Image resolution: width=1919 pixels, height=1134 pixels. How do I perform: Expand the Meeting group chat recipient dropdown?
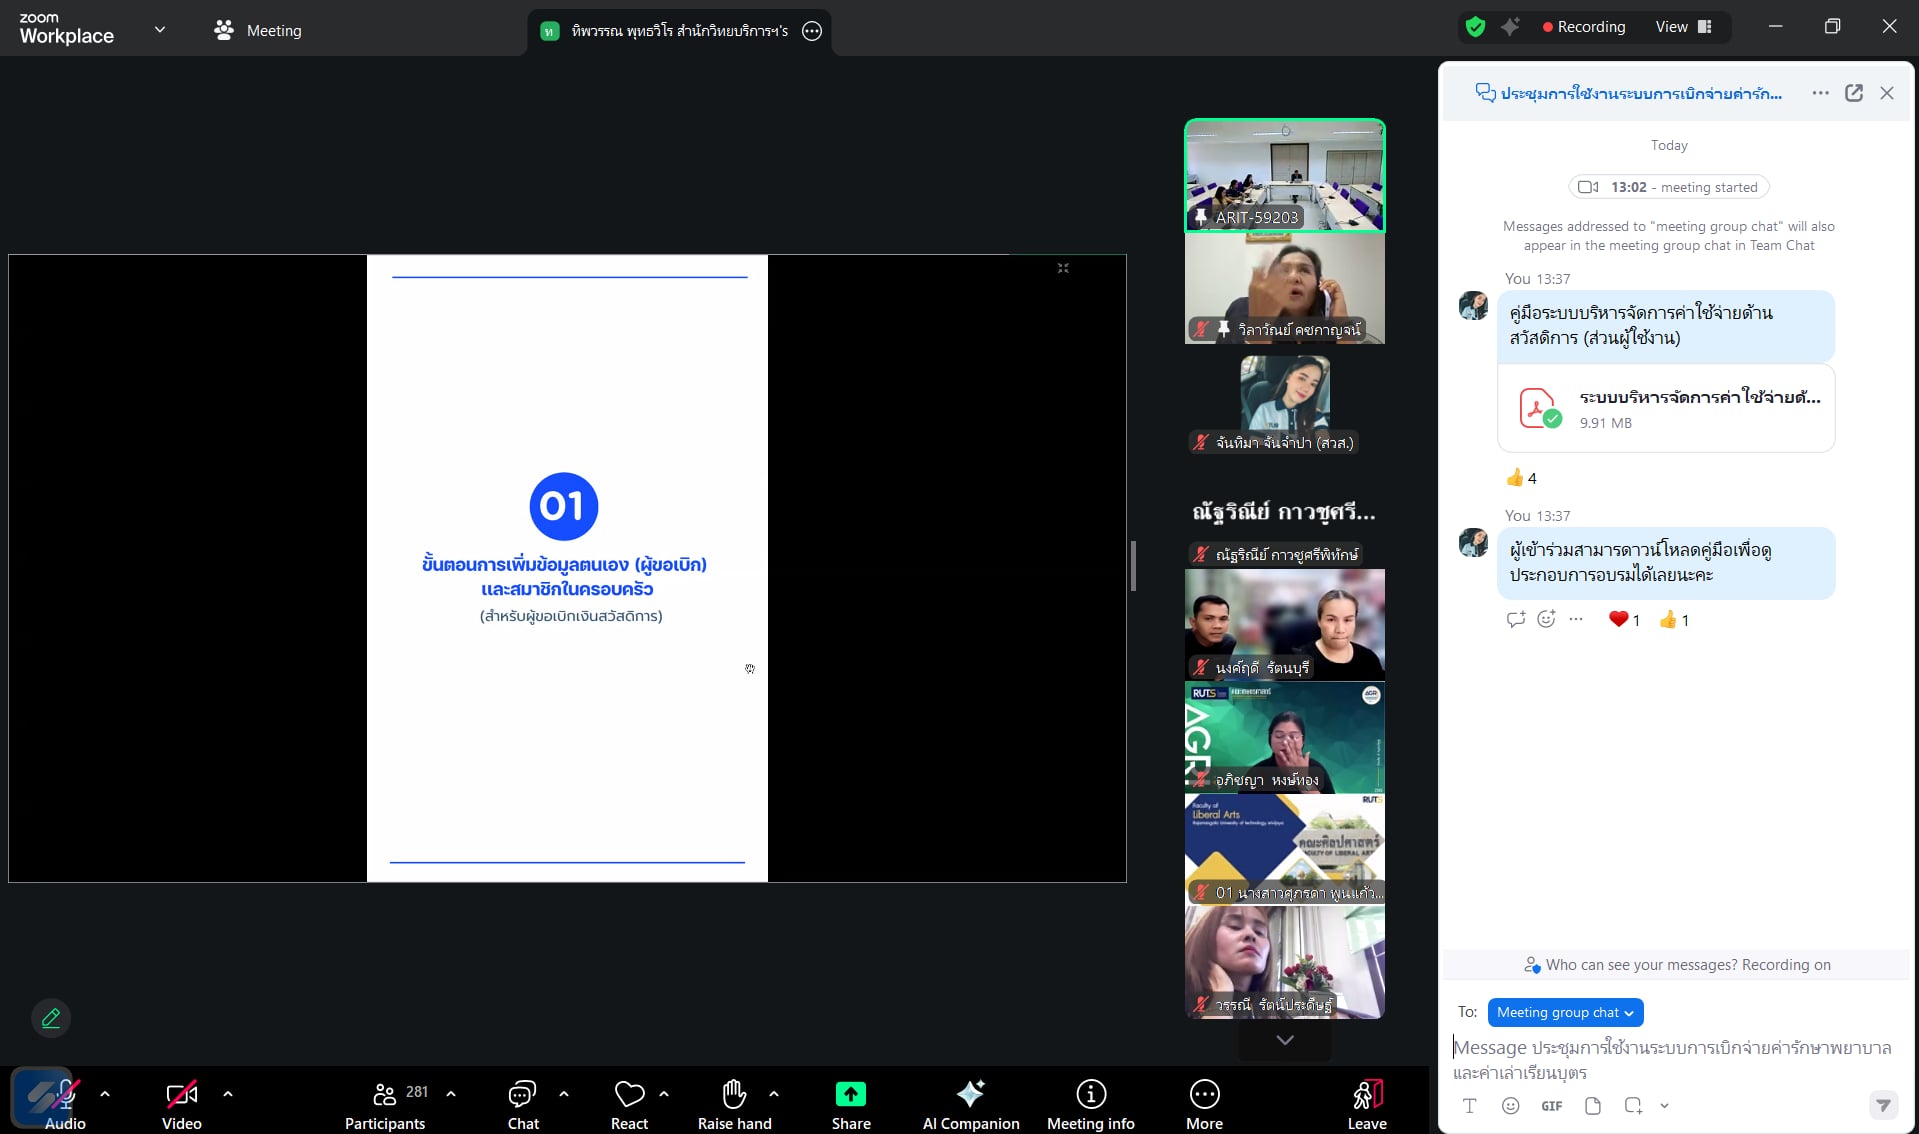[1565, 1012]
